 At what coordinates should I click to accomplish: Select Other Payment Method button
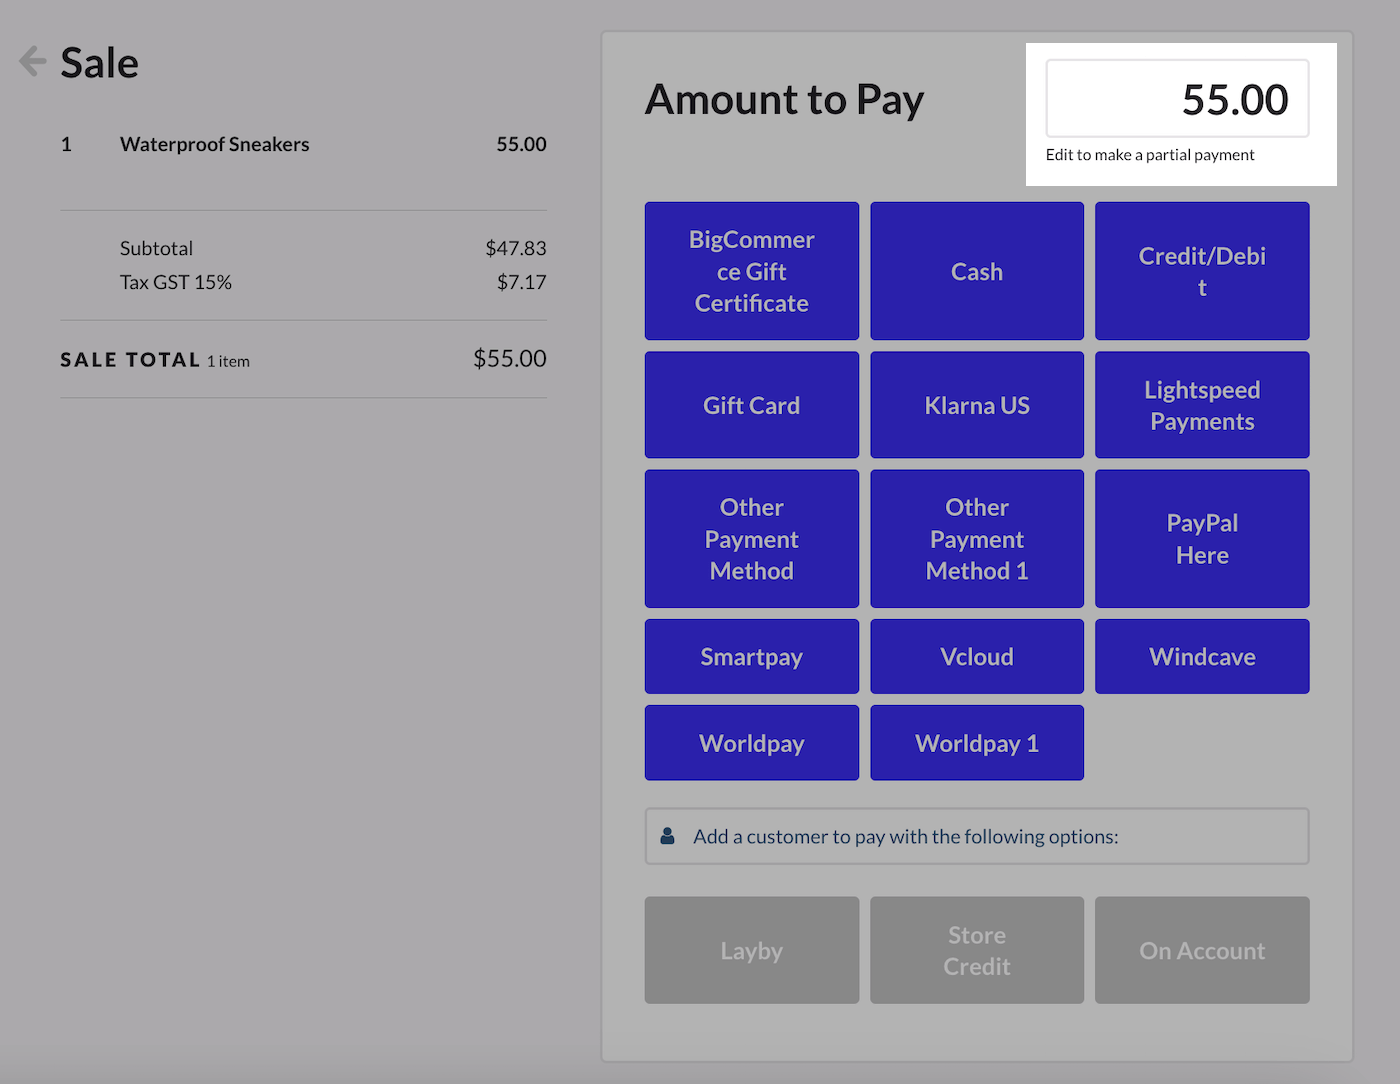point(752,539)
